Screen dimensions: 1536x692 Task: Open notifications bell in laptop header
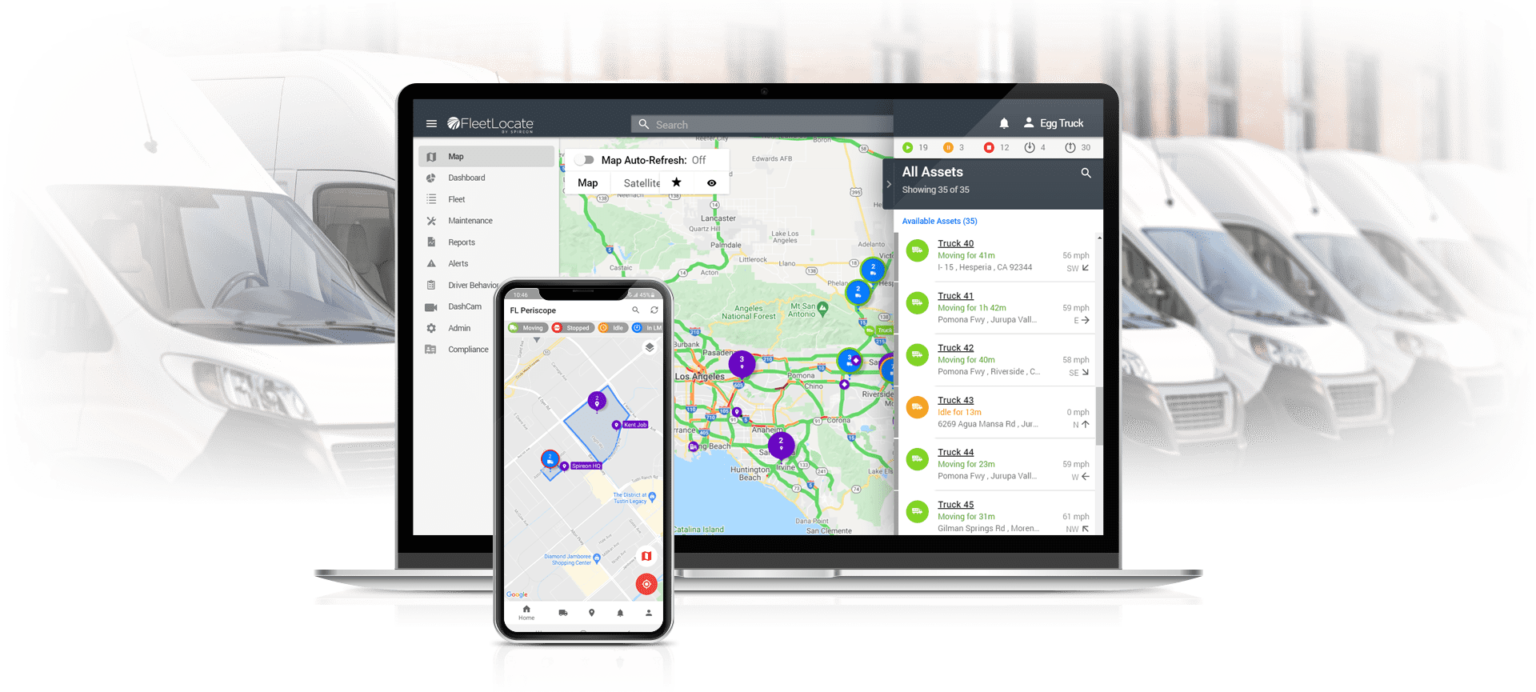click(x=1004, y=123)
